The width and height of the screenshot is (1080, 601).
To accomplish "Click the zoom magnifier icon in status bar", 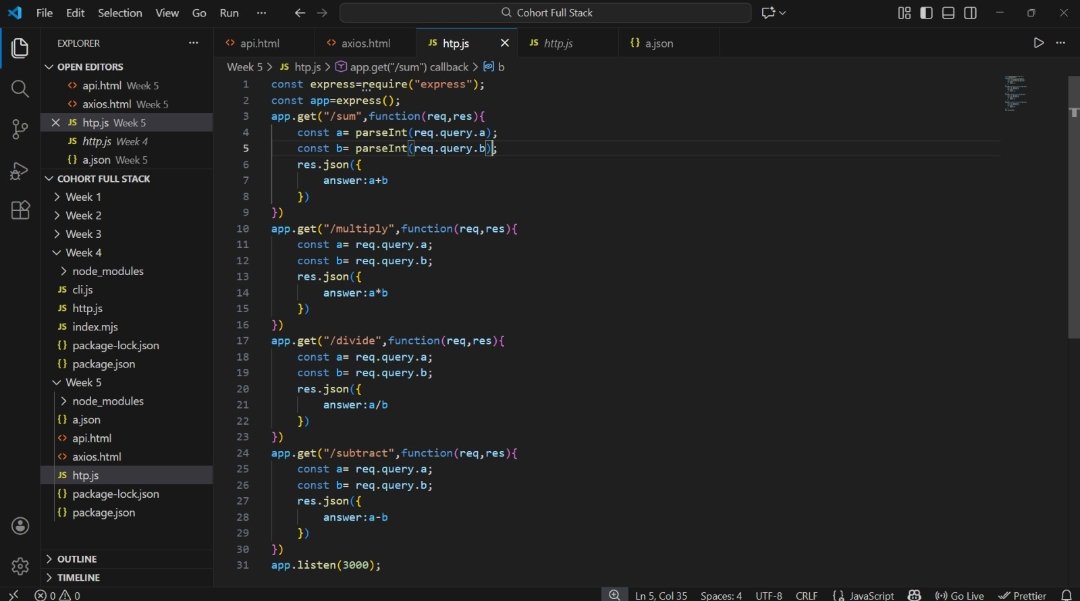I will [x=614, y=595].
